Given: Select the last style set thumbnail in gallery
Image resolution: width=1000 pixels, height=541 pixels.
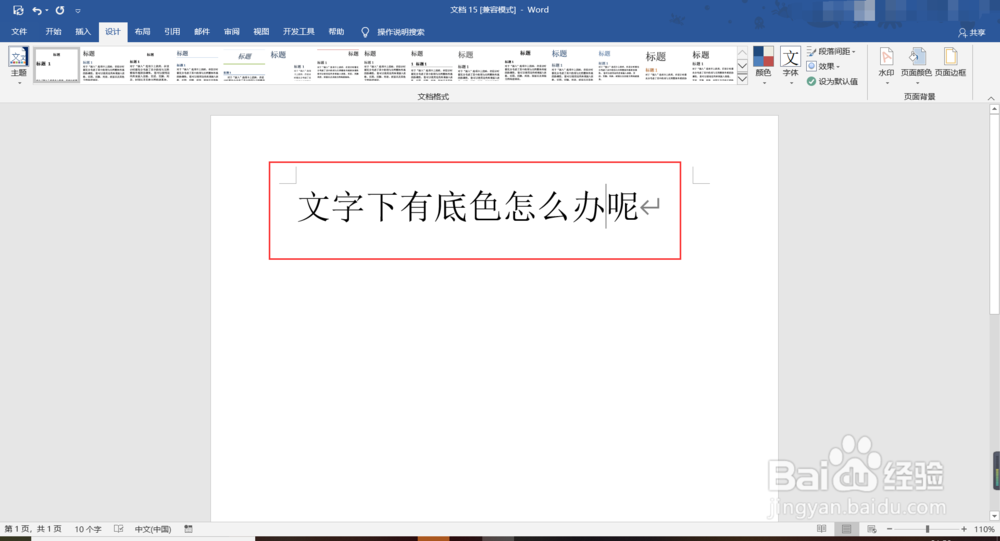Looking at the screenshot, I should (713, 64).
